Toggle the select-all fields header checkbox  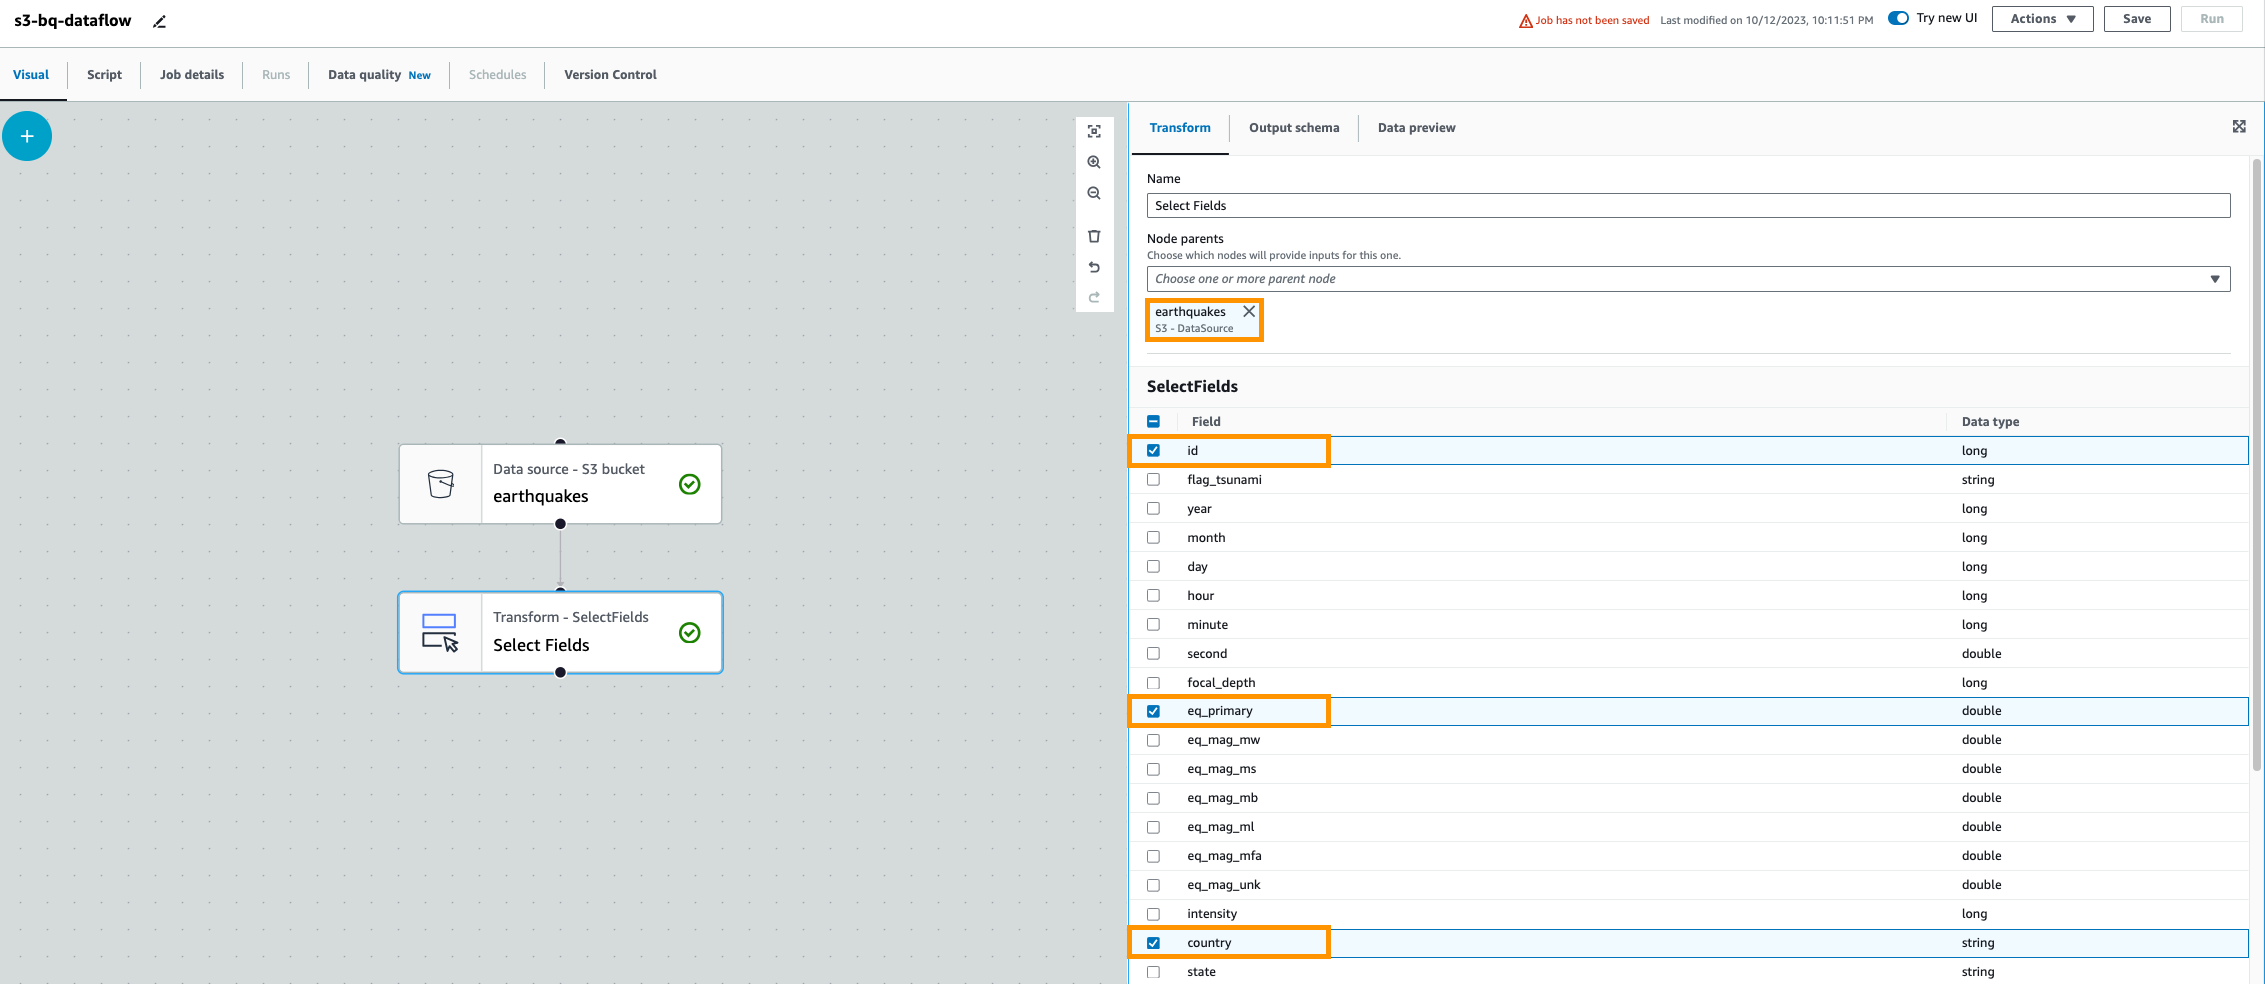tap(1153, 422)
